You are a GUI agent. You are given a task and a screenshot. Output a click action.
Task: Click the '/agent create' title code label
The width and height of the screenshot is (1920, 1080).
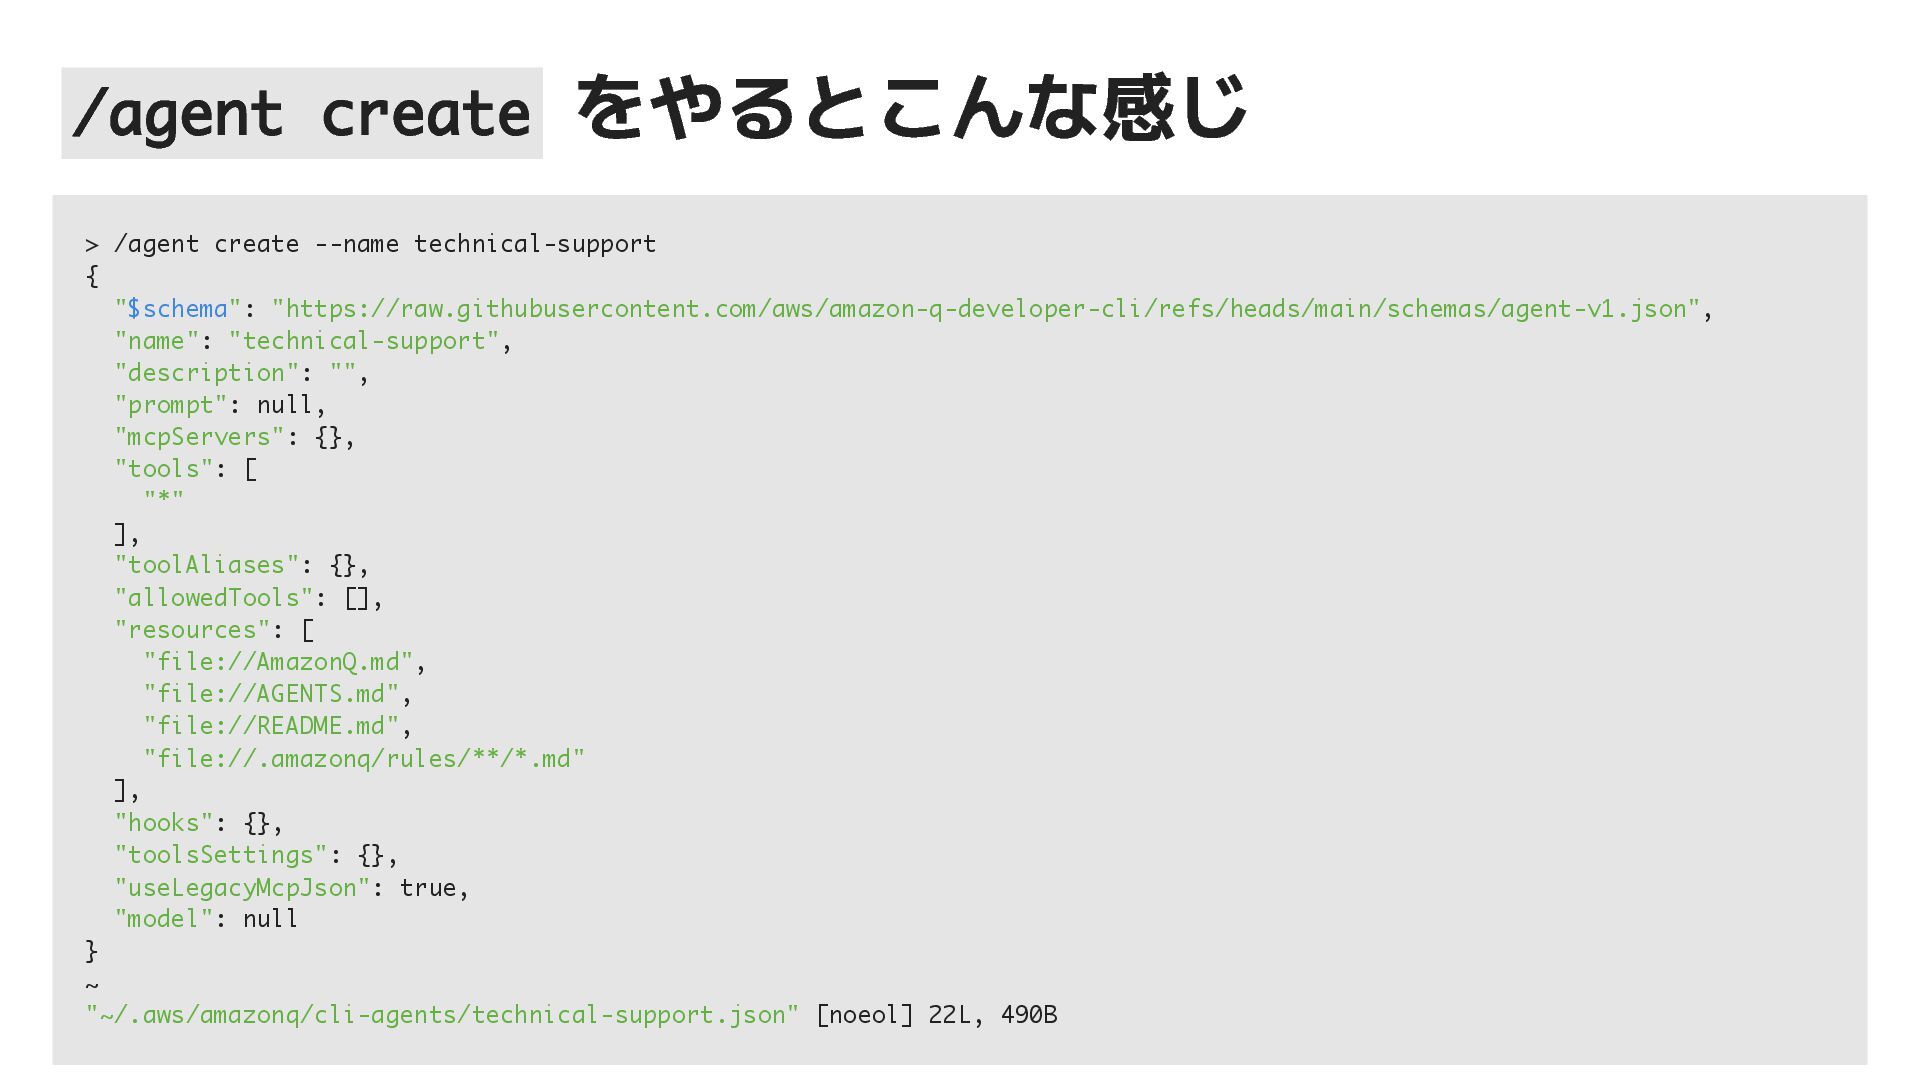[x=301, y=113]
